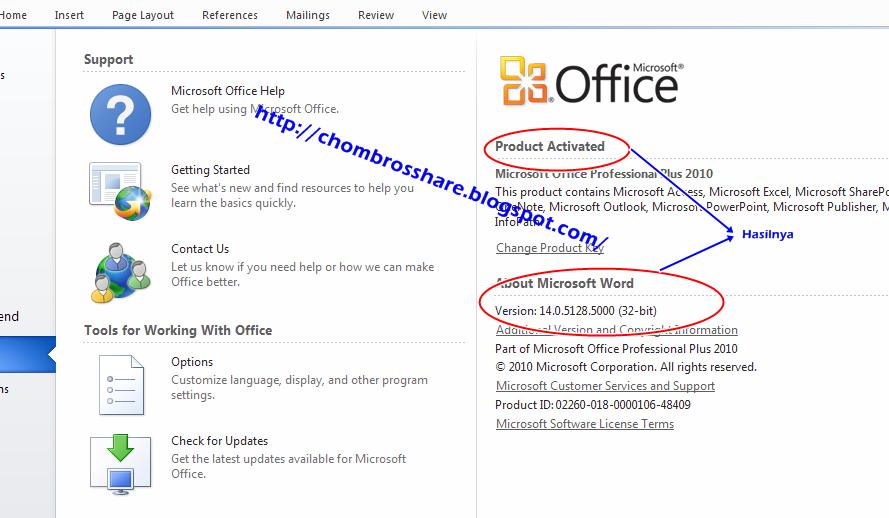
Task: Open Microsoft Office Help question mark icon
Action: tap(120, 114)
